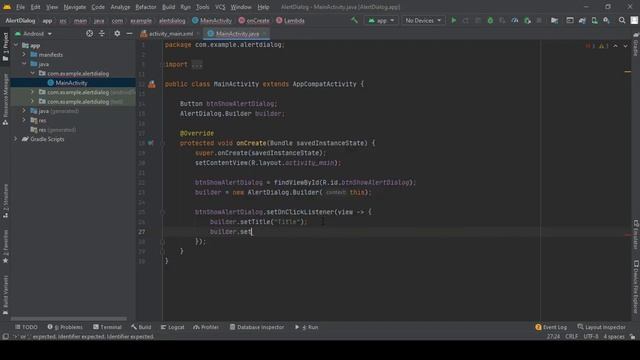This screenshot has height=360, width=640.
Task: Expand the manifests folder
Action: pos(24,55)
